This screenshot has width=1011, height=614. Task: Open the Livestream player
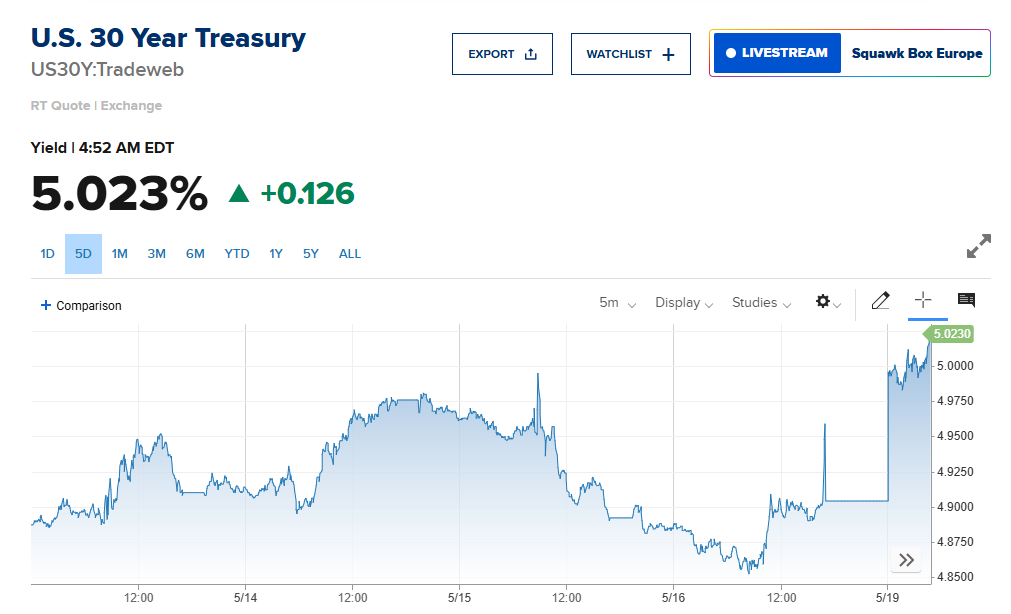777,53
